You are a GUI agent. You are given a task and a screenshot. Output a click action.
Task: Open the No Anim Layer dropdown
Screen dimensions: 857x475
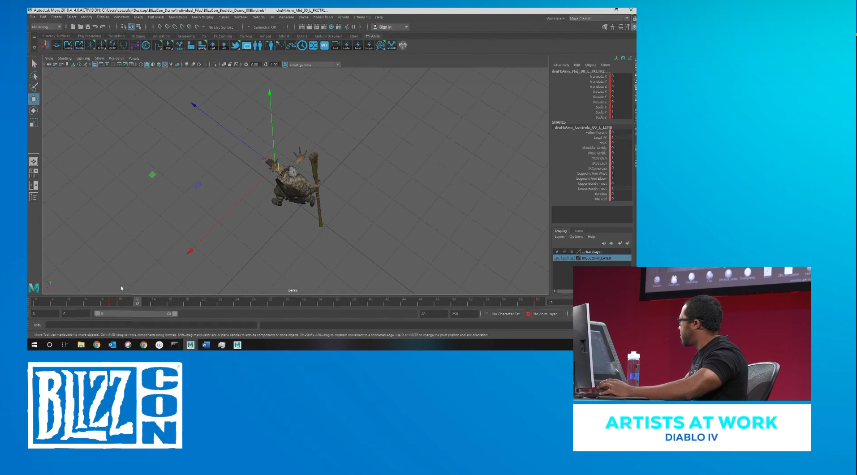click(547, 314)
